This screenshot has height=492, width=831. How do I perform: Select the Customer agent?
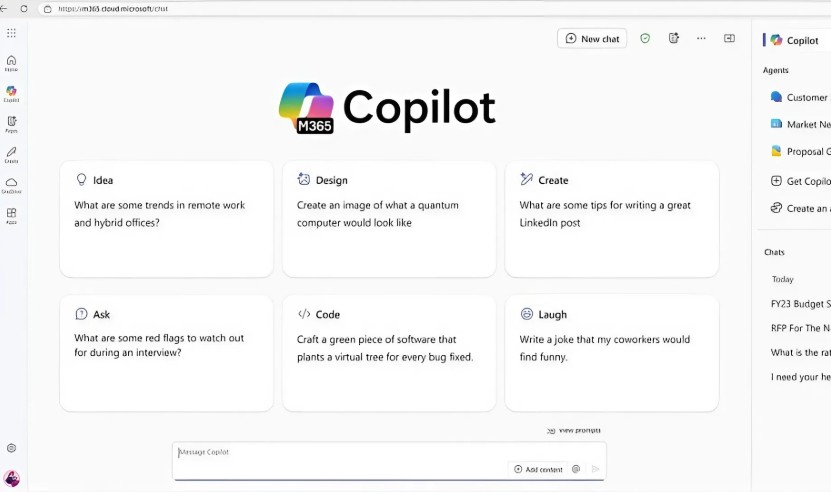pos(800,97)
